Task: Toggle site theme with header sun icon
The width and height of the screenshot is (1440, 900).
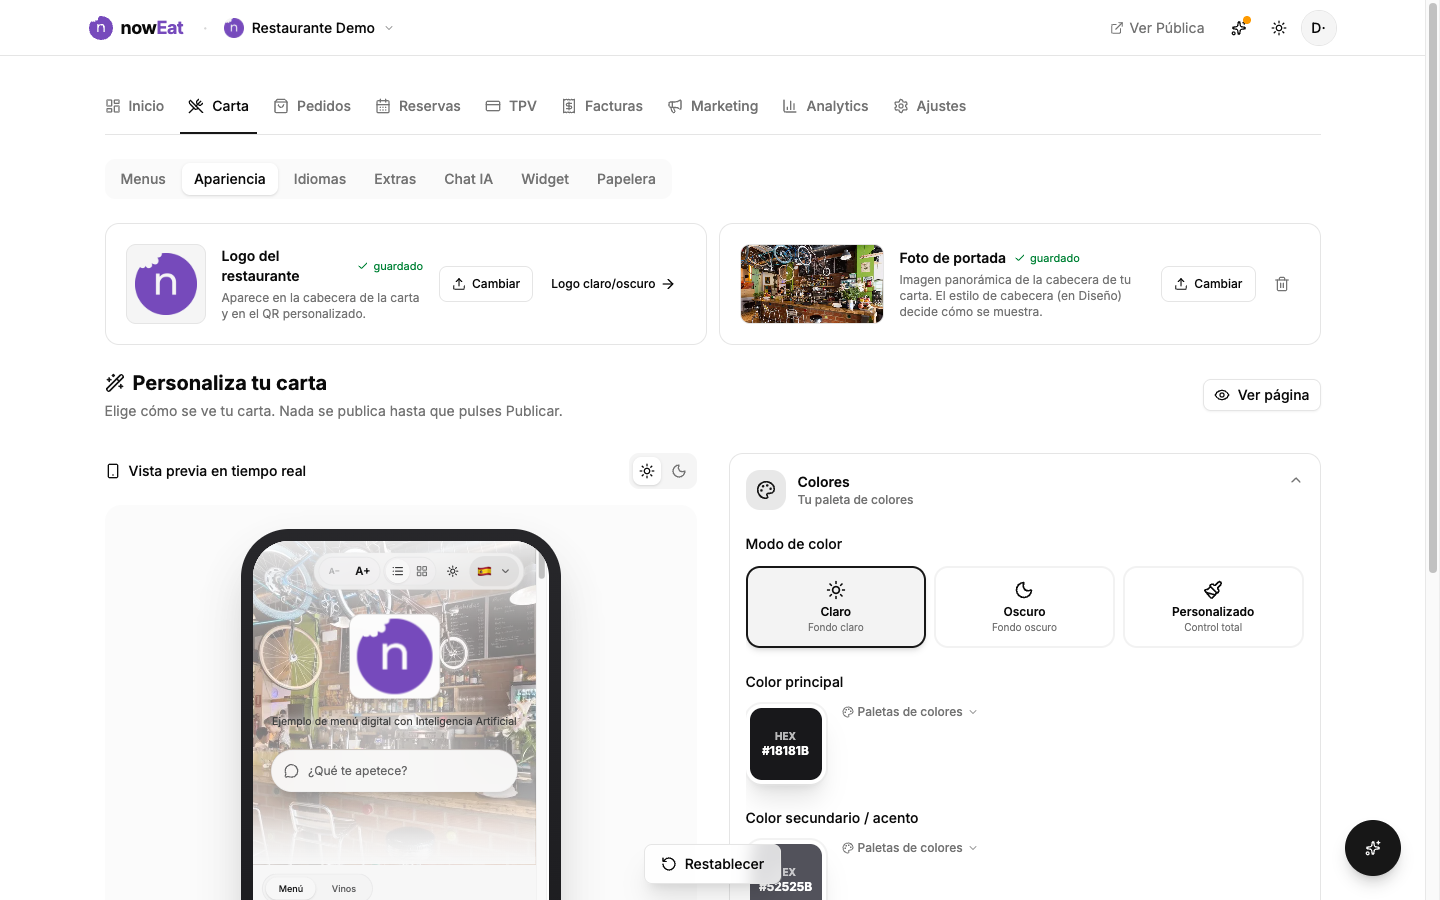Action: (1279, 28)
